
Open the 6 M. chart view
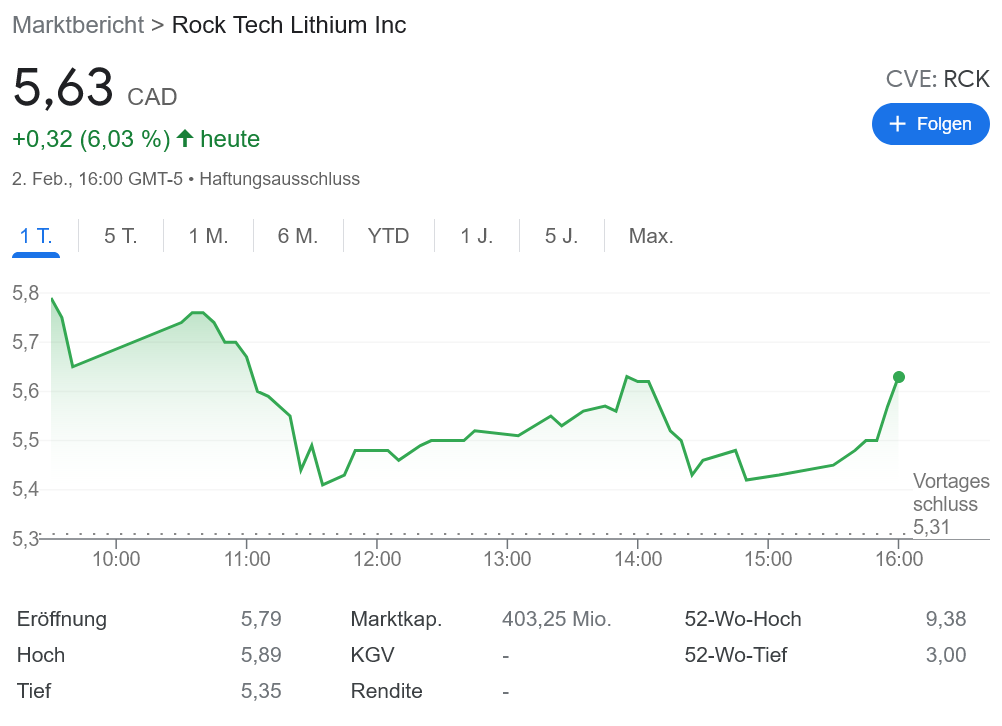tap(297, 236)
